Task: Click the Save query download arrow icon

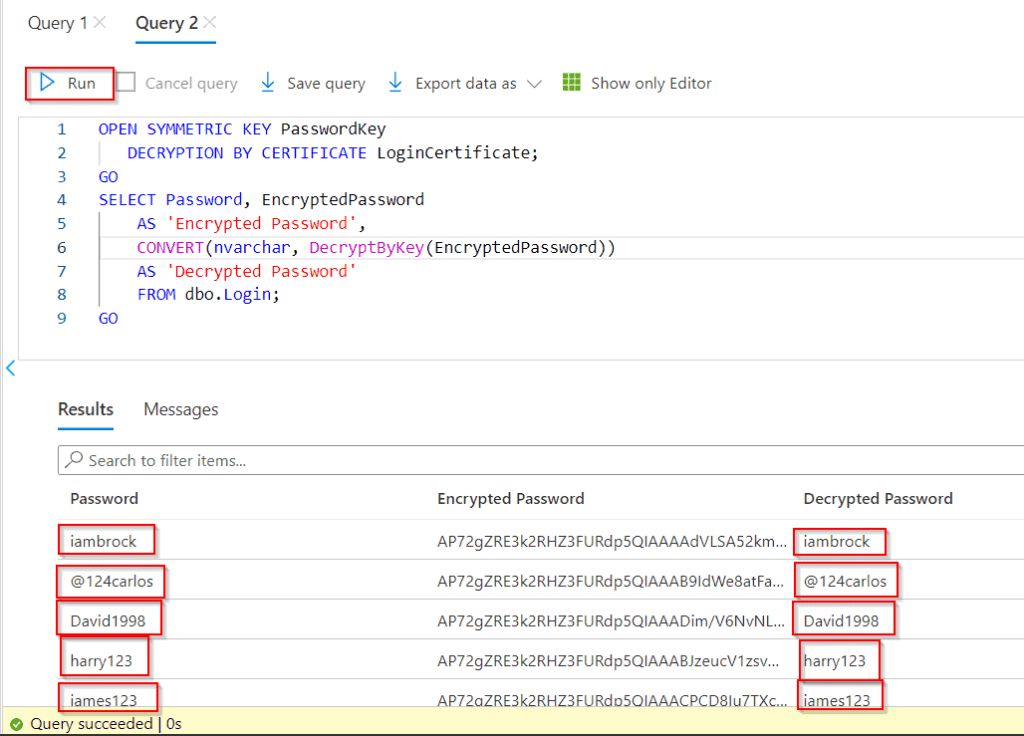Action: 268,82
